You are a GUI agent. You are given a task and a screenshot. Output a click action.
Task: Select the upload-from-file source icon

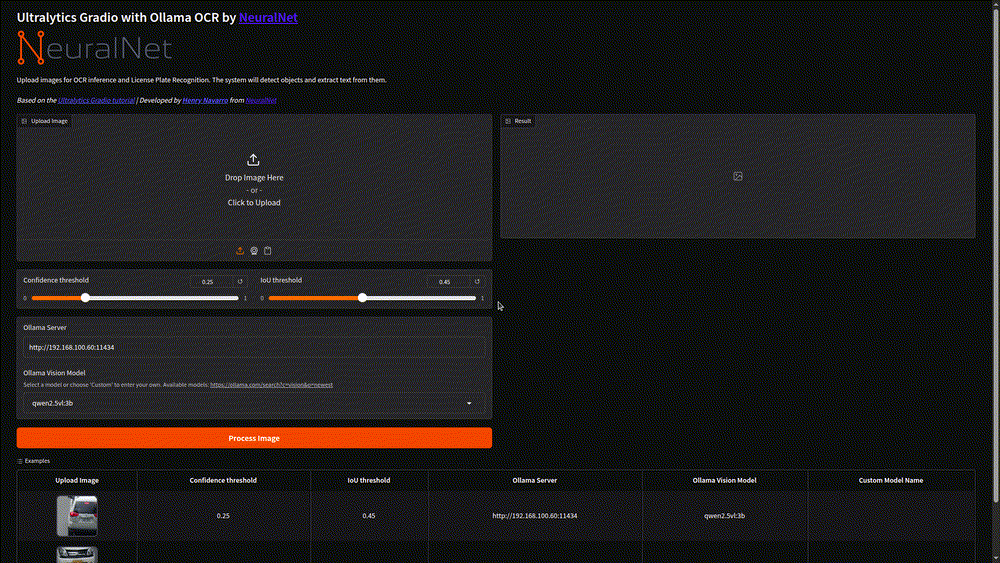tap(240, 251)
